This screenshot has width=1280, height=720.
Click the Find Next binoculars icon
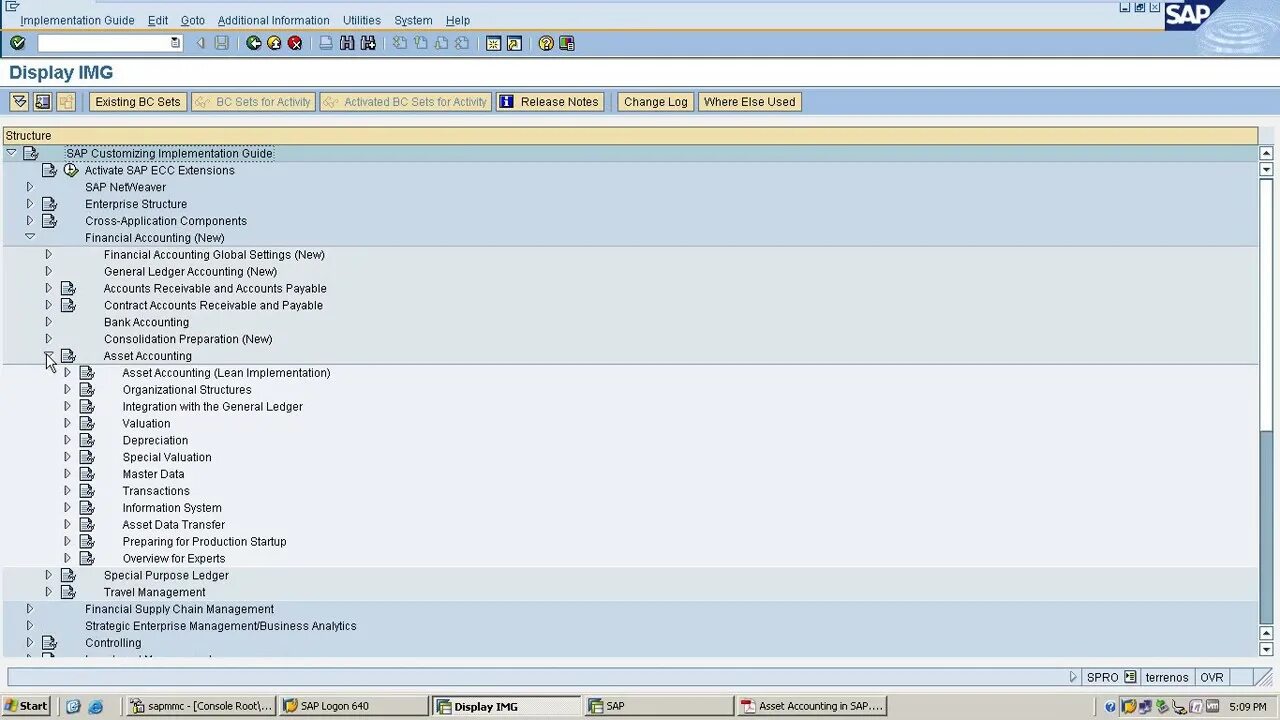click(368, 43)
